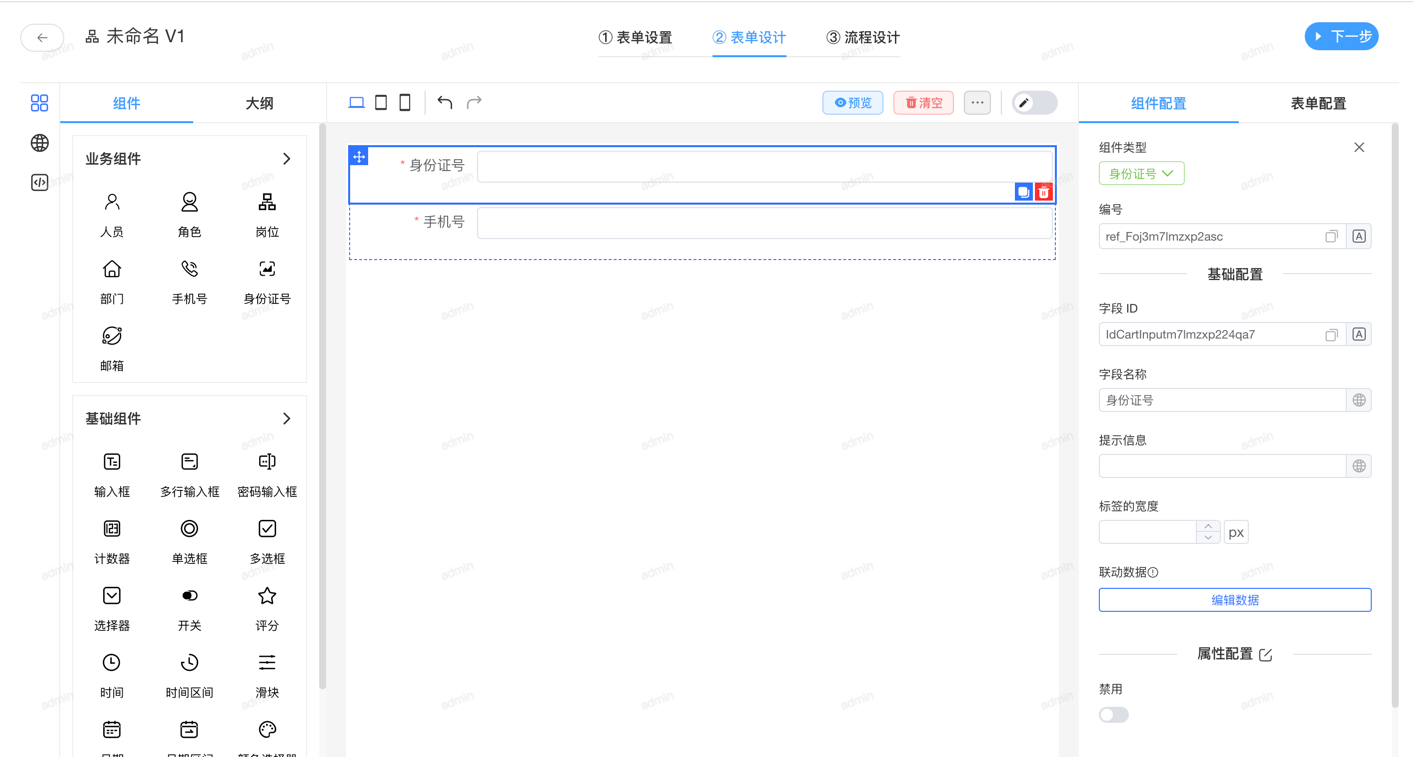Image resolution: width=1413 pixels, height=757 pixels.
Task: Click the 提示信息 input field
Action: click(1221, 466)
